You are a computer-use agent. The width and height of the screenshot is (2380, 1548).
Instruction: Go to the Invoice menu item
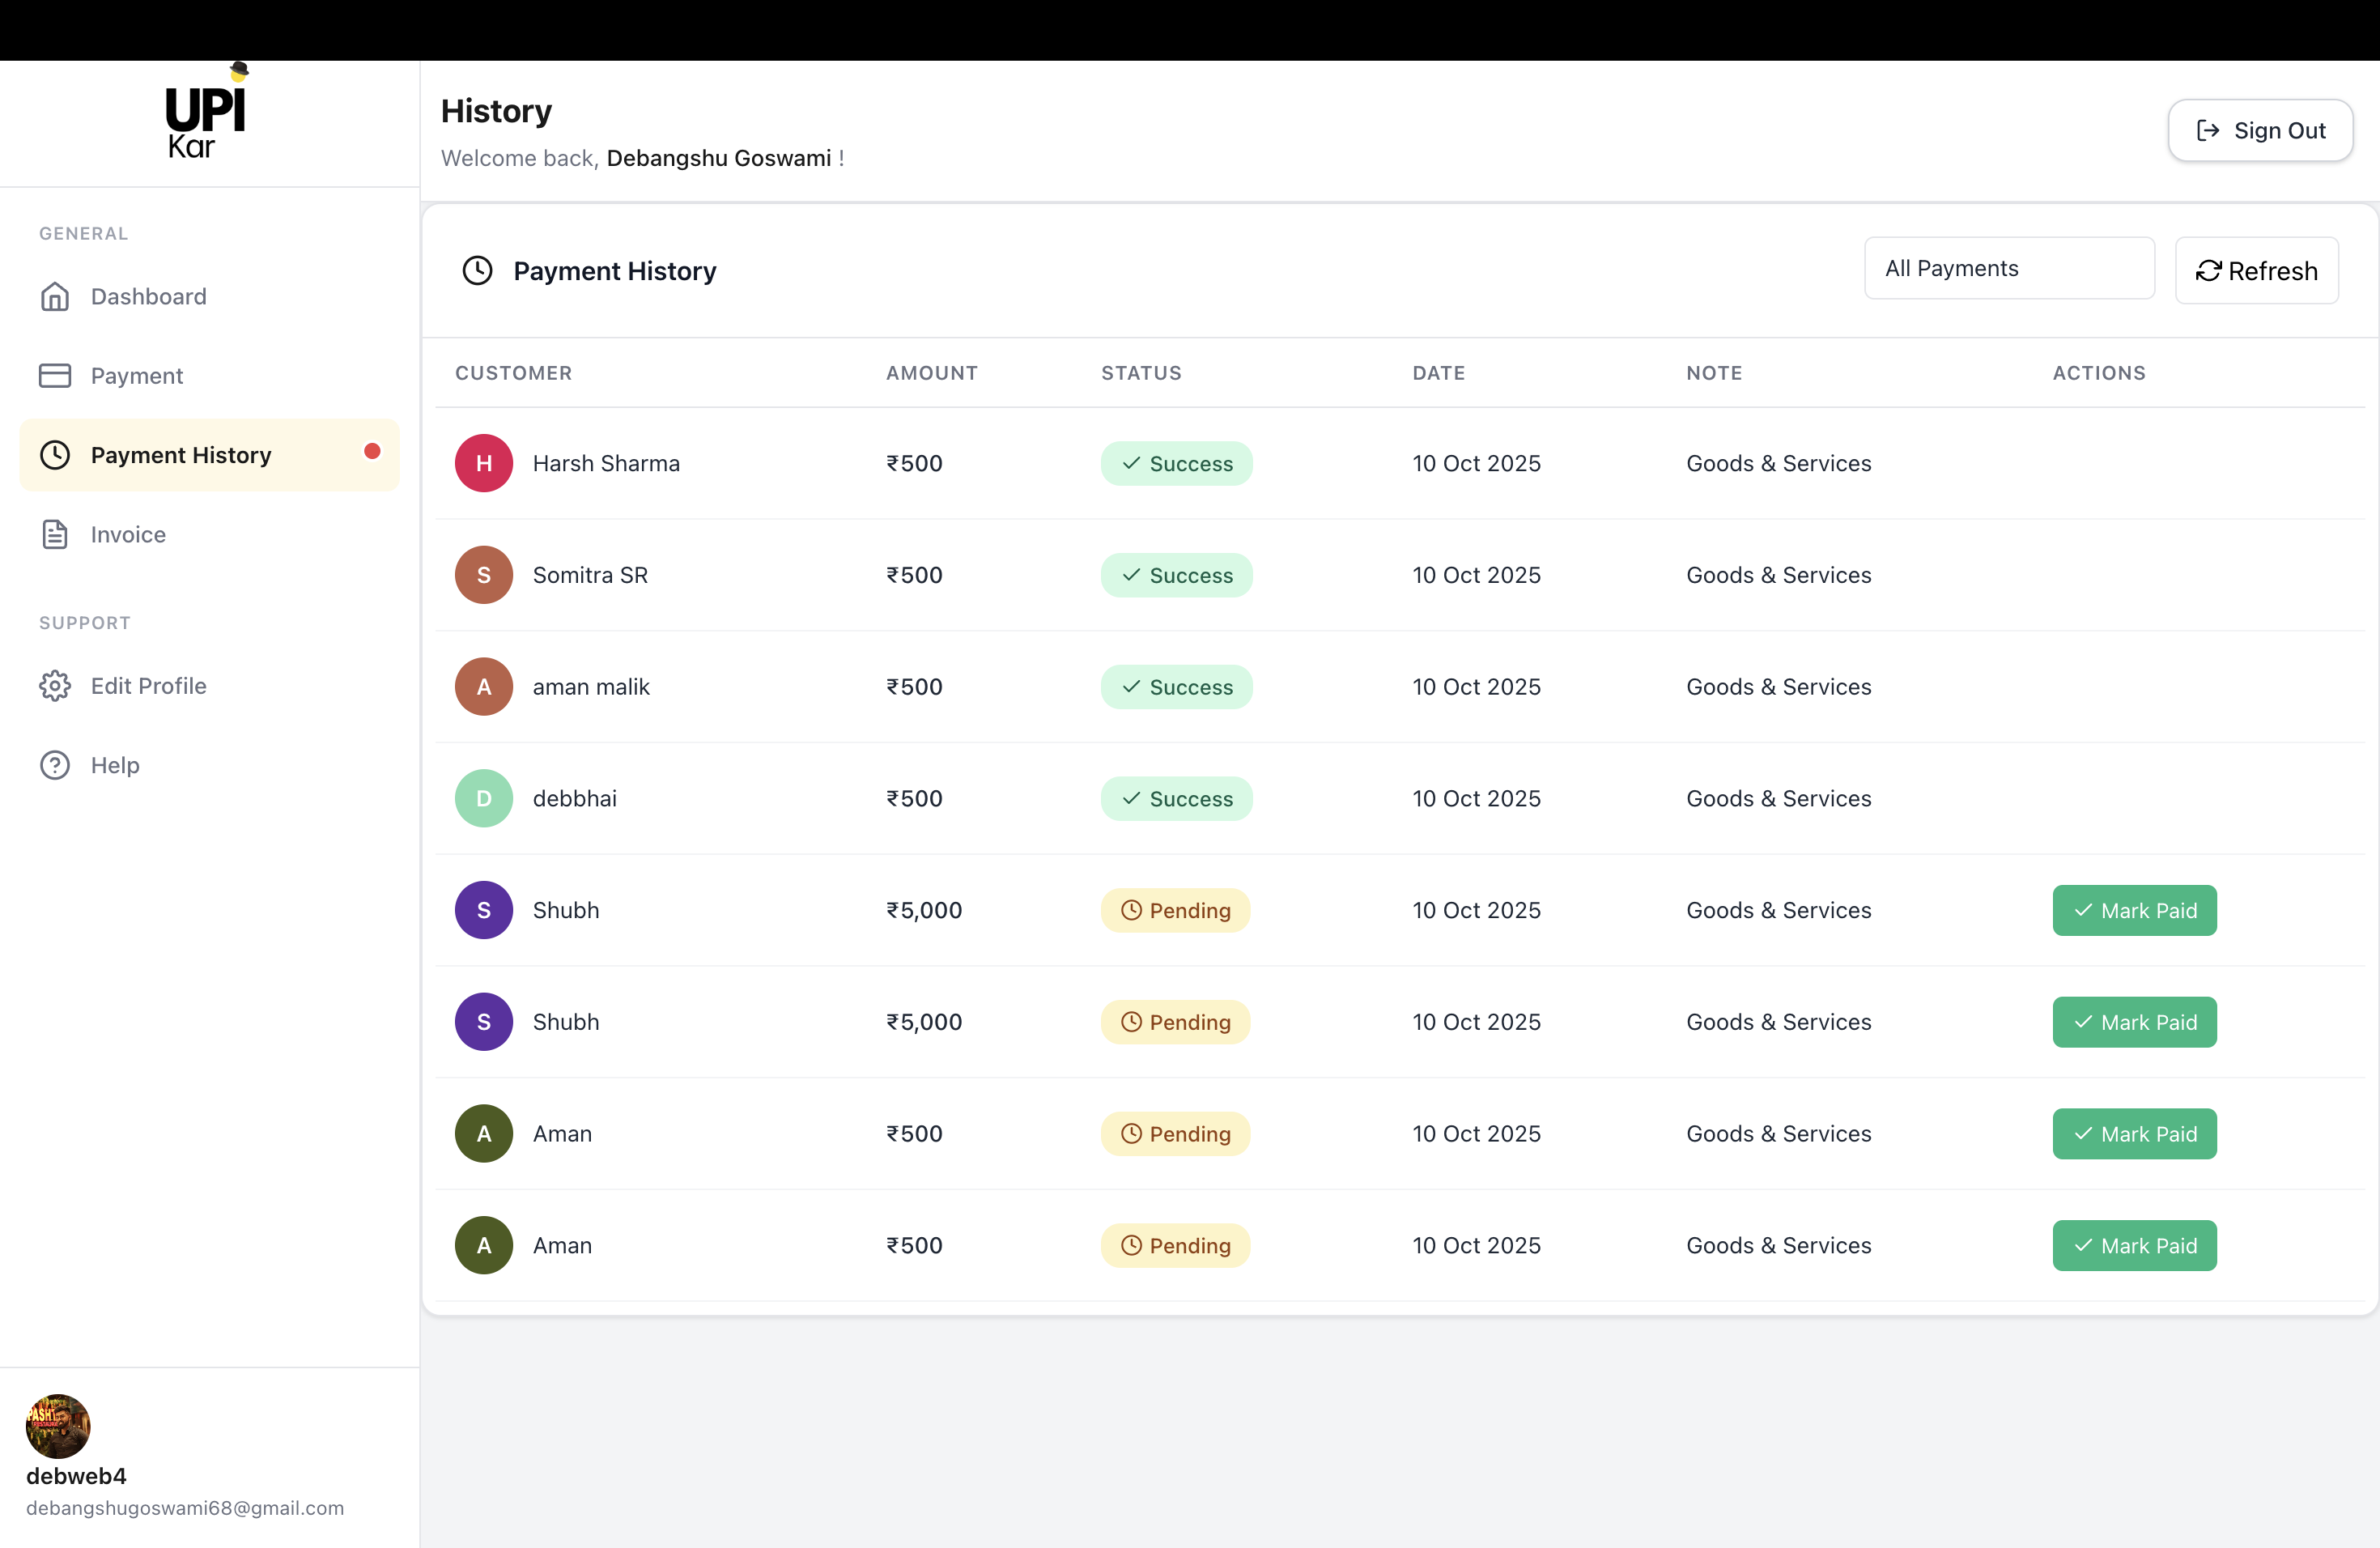tap(128, 535)
